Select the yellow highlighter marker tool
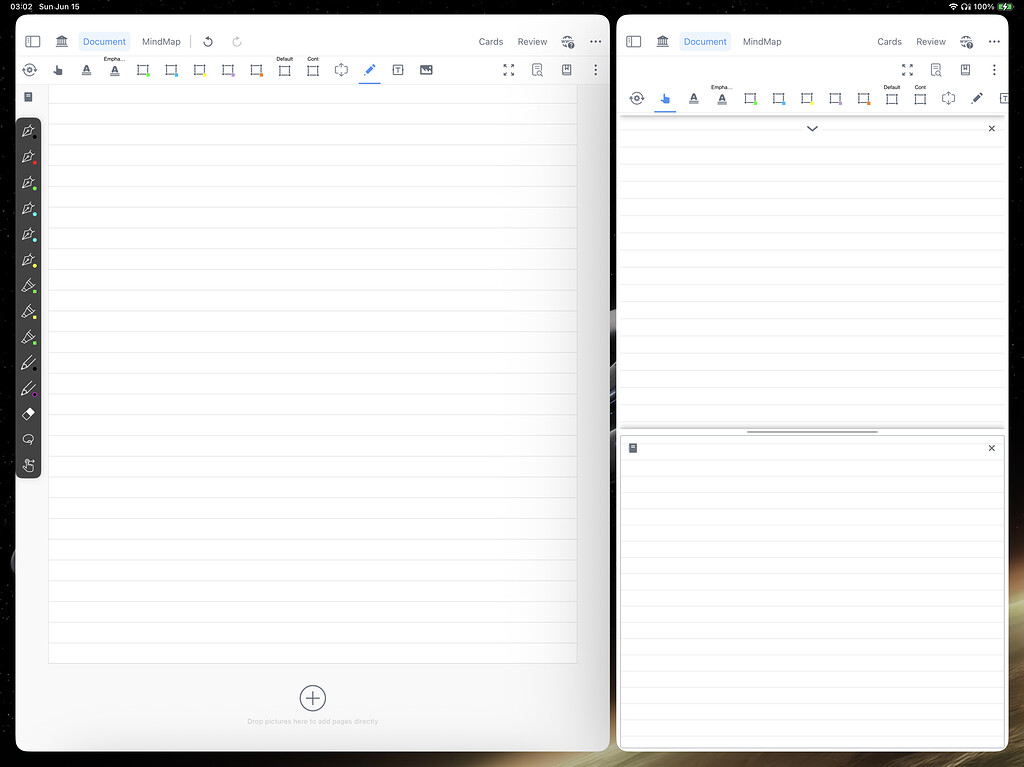The image size is (1024, 767). pos(29,311)
